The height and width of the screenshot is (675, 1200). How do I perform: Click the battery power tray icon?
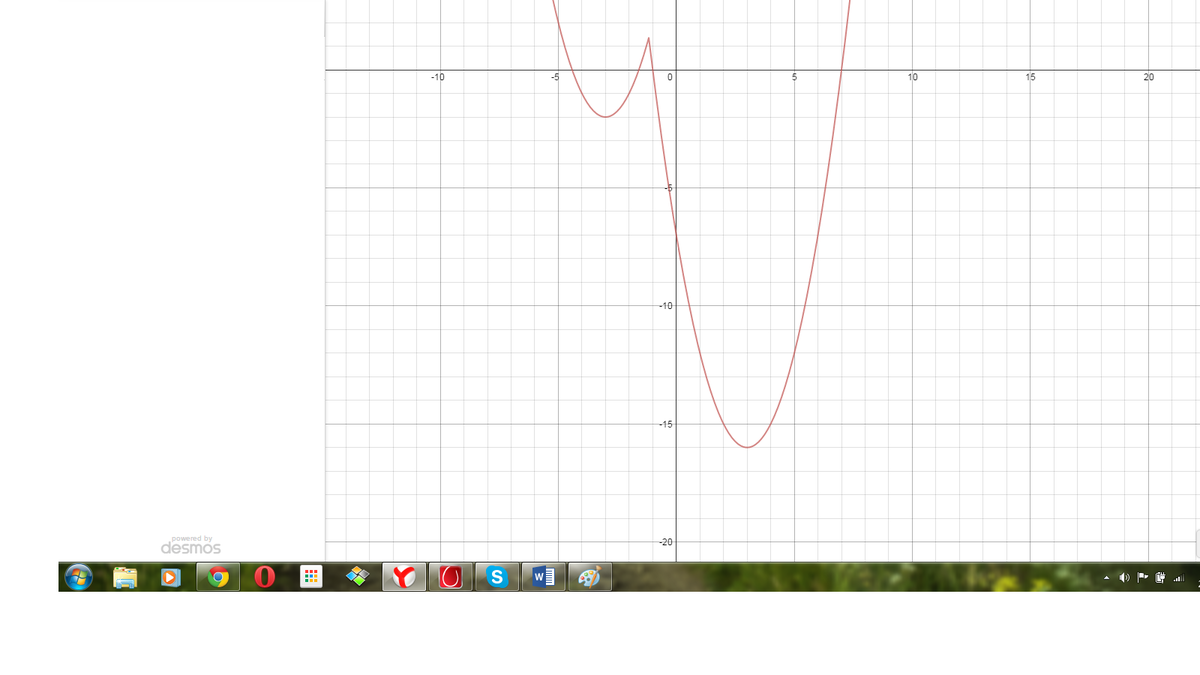coord(1161,577)
